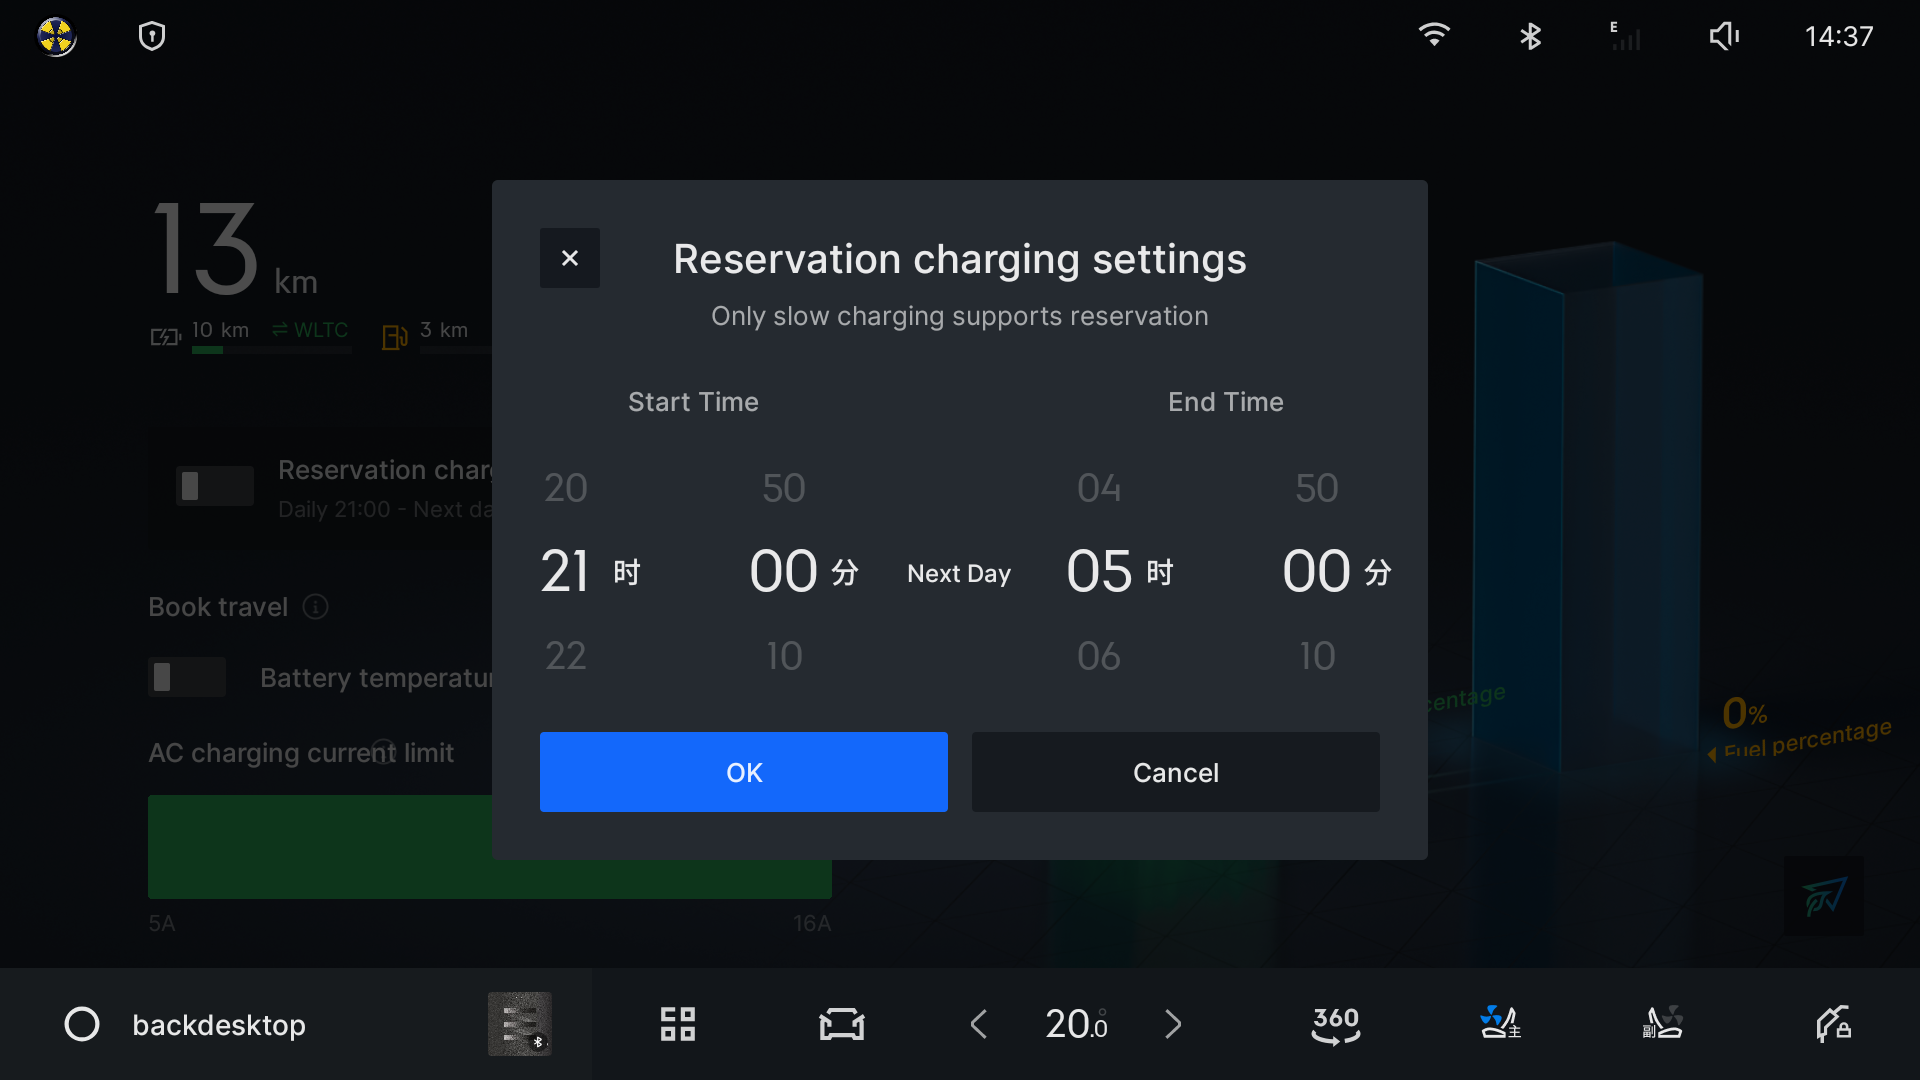Open the 360 camera view
Viewport: 1920px width, 1080px height.
[1335, 1024]
